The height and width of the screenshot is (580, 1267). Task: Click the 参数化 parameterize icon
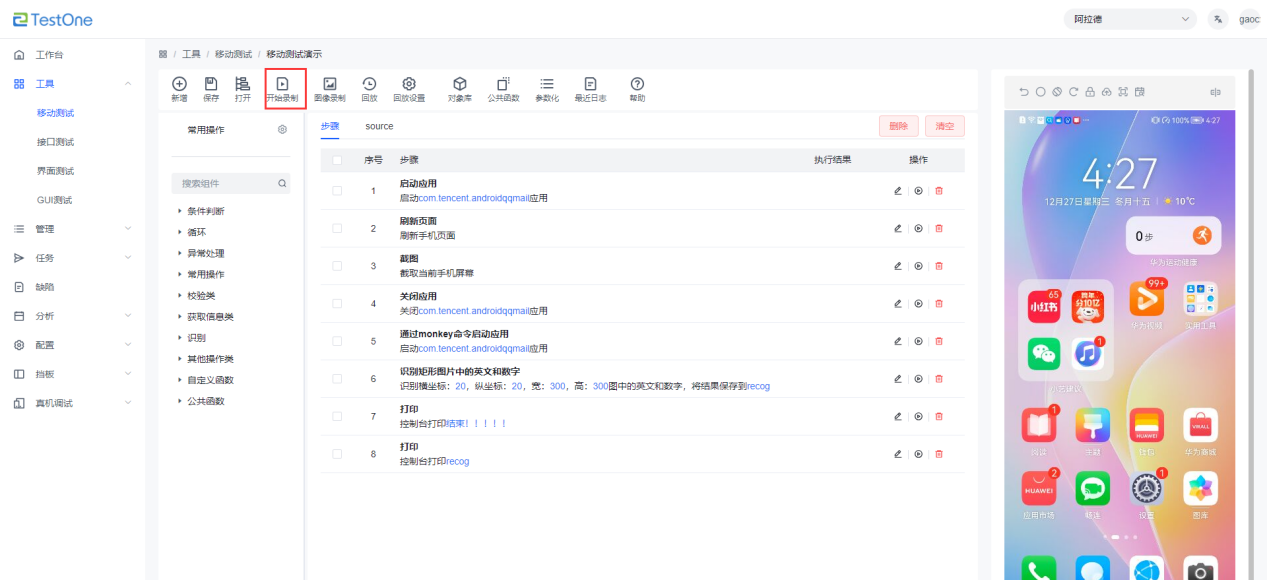(547, 85)
